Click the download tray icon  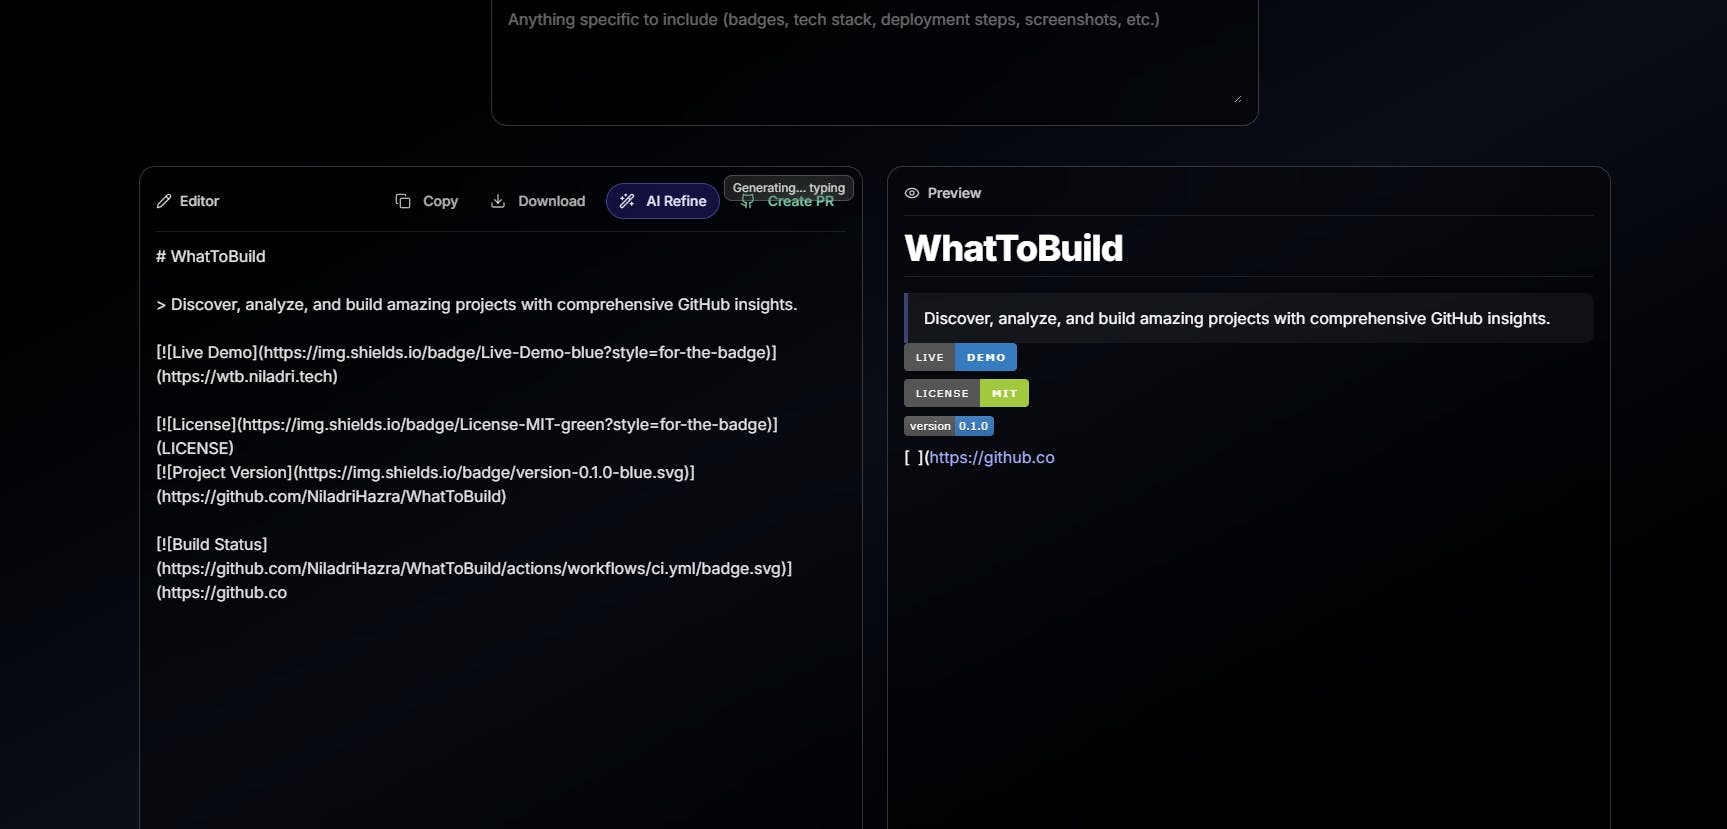pos(498,201)
